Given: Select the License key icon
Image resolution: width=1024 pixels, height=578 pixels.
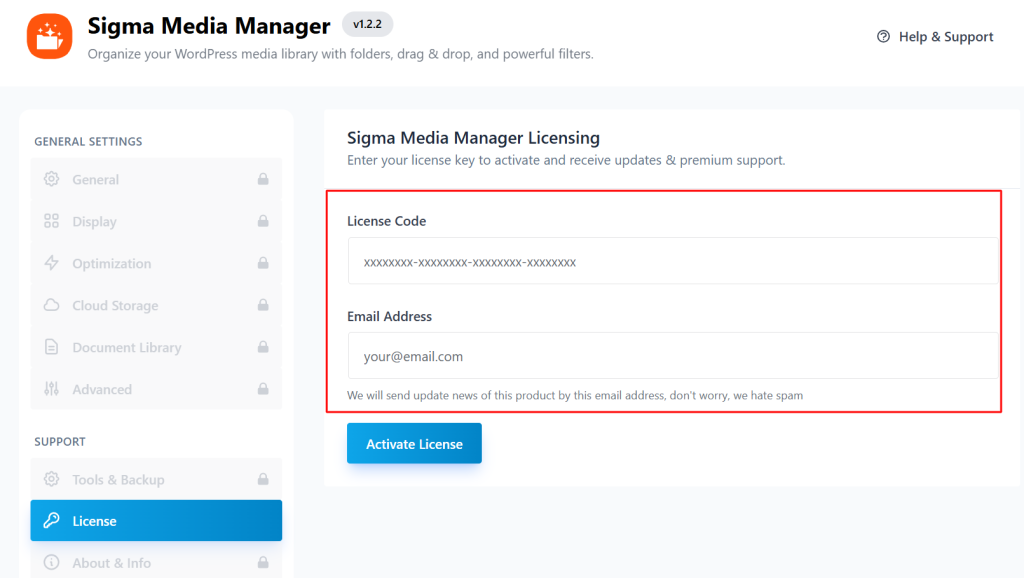Looking at the screenshot, I should click(x=53, y=520).
